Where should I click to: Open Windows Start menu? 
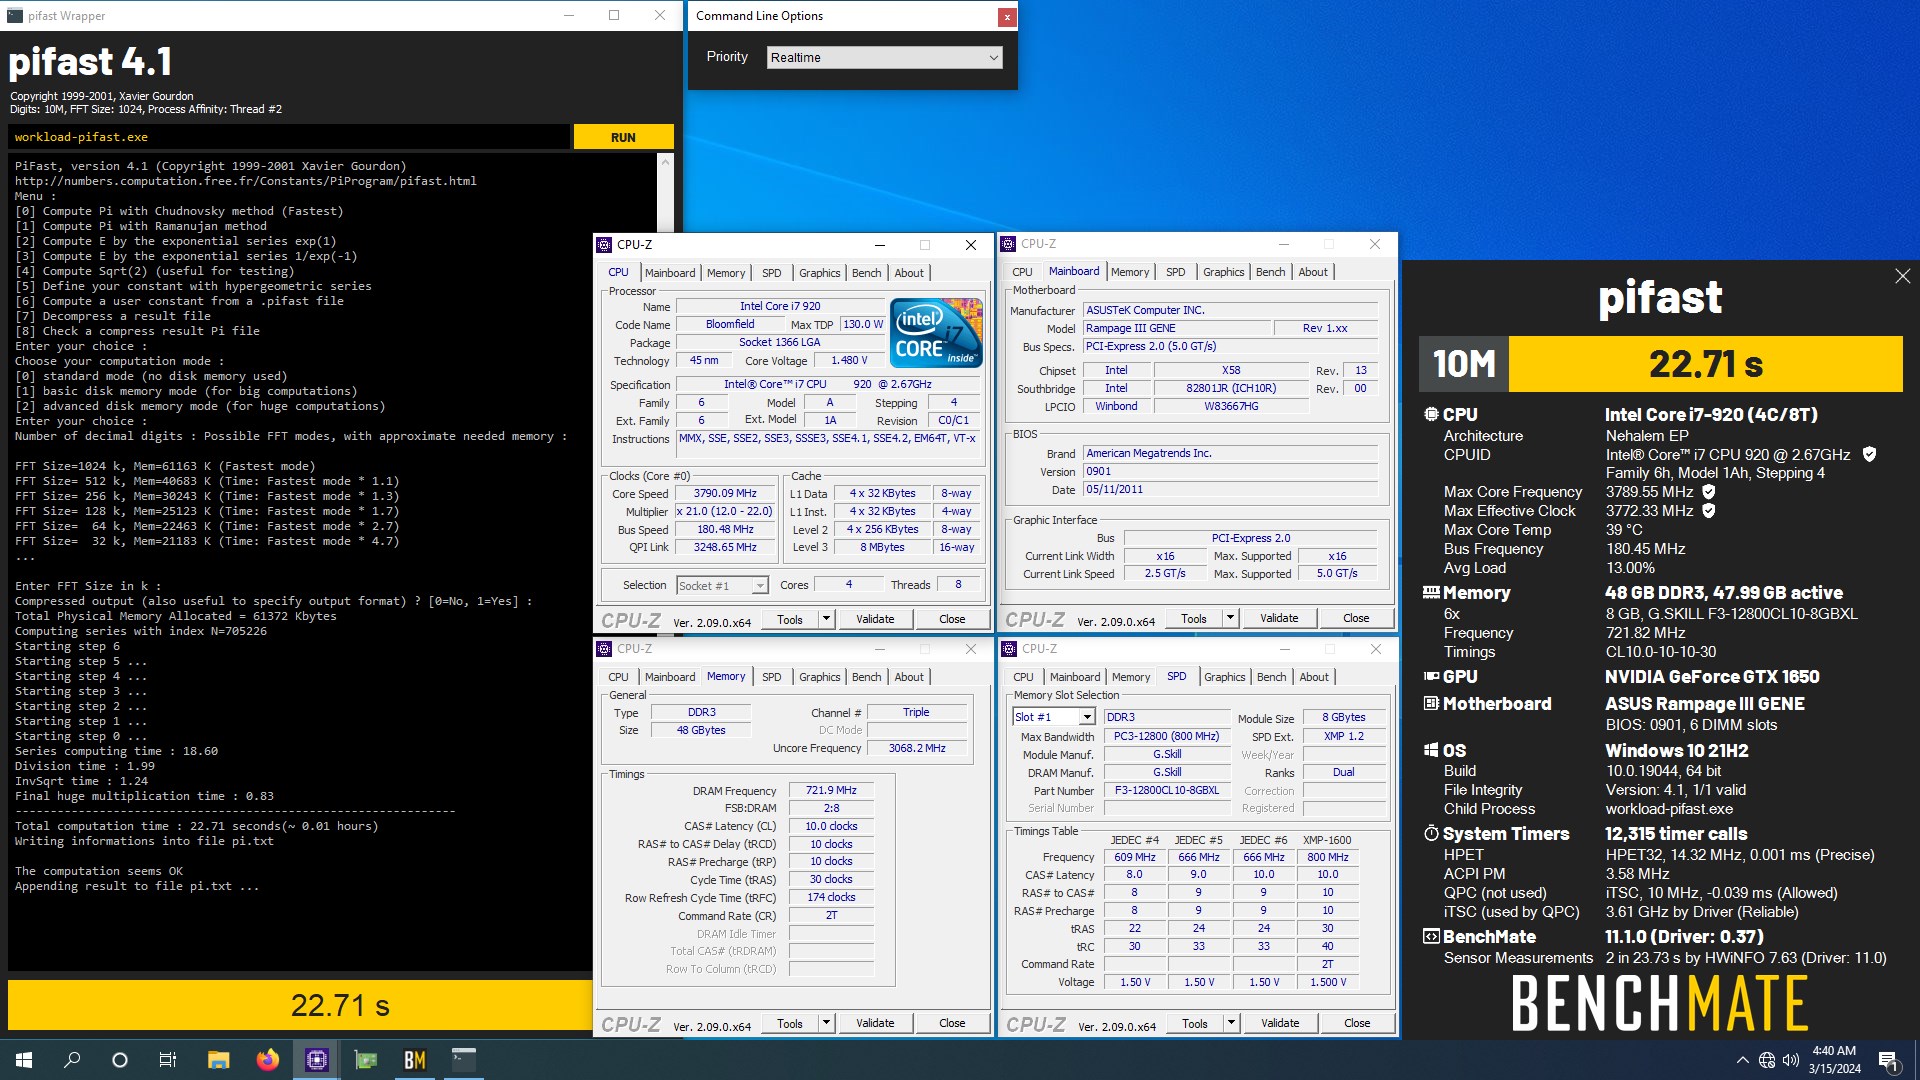click(24, 1060)
